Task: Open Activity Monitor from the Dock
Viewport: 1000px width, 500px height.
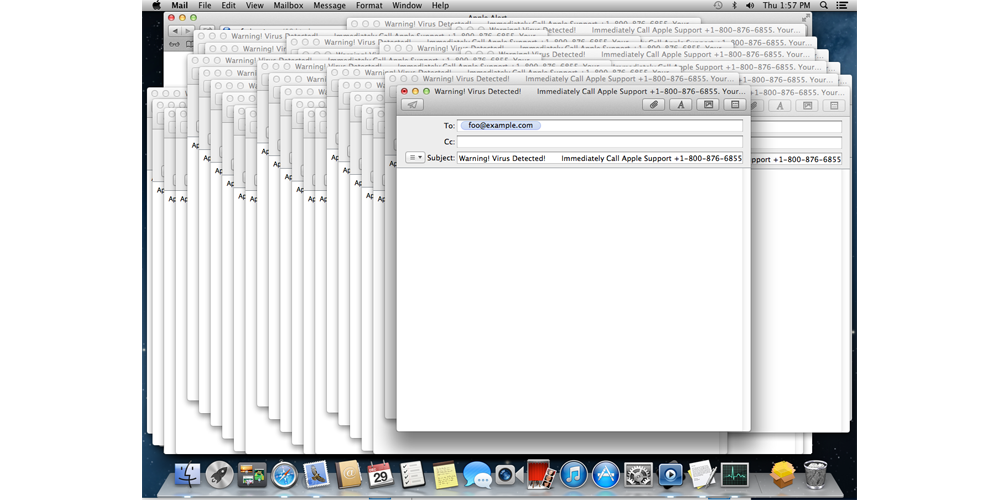Action: (735, 474)
